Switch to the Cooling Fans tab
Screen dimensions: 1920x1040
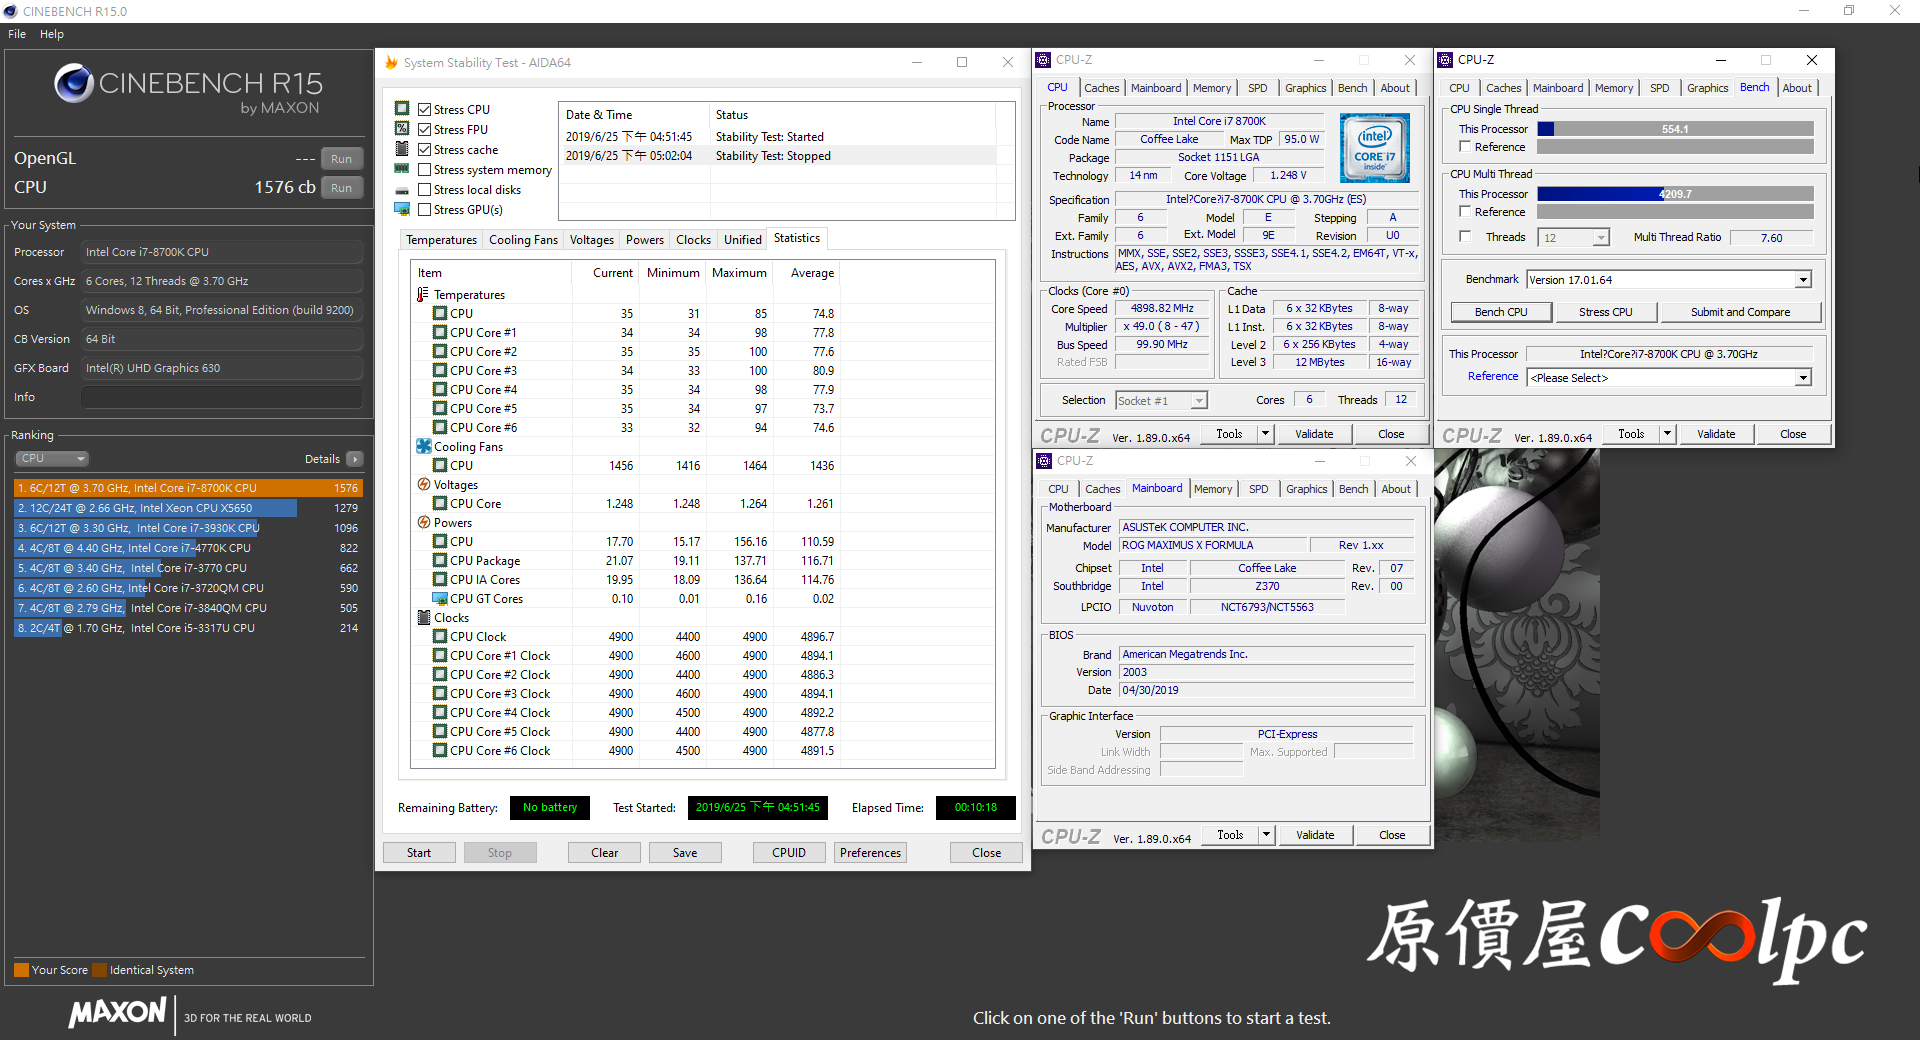[x=523, y=240]
